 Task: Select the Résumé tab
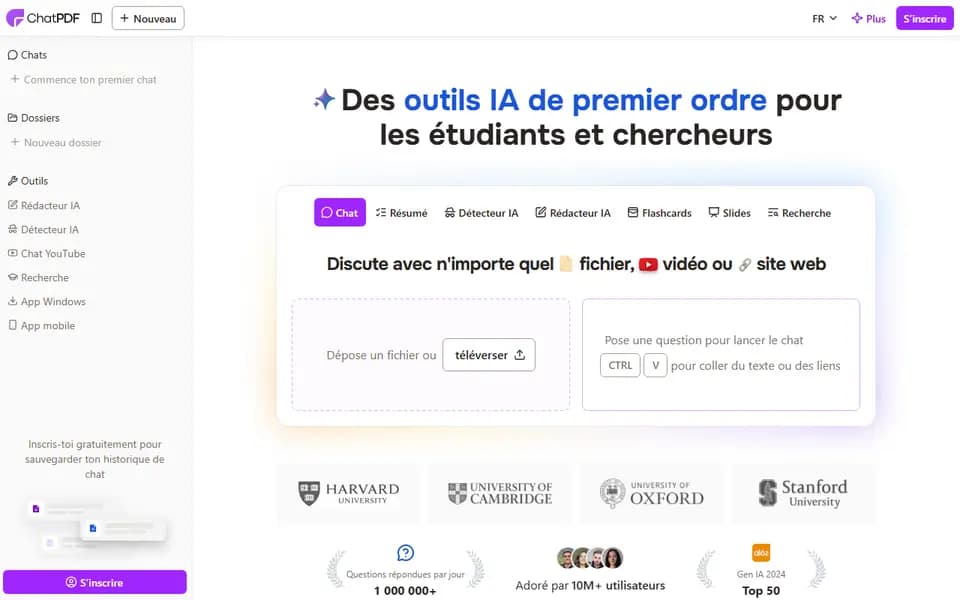coord(402,212)
